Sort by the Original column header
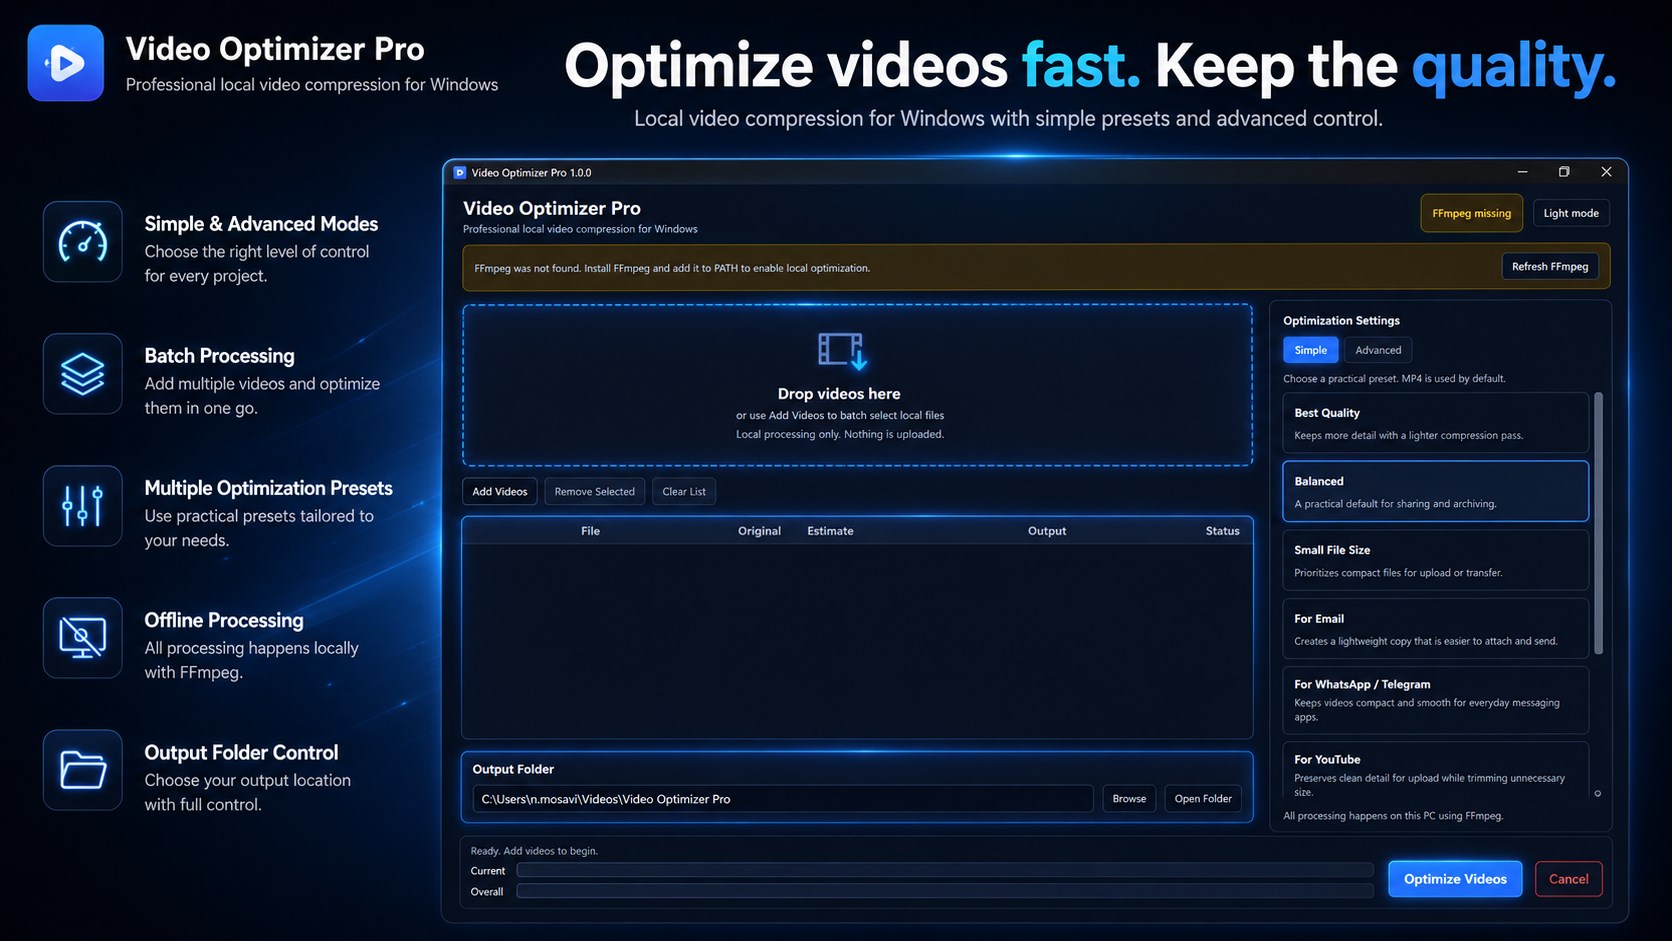The width and height of the screenshot is (1672, 941). pos(759,531)
